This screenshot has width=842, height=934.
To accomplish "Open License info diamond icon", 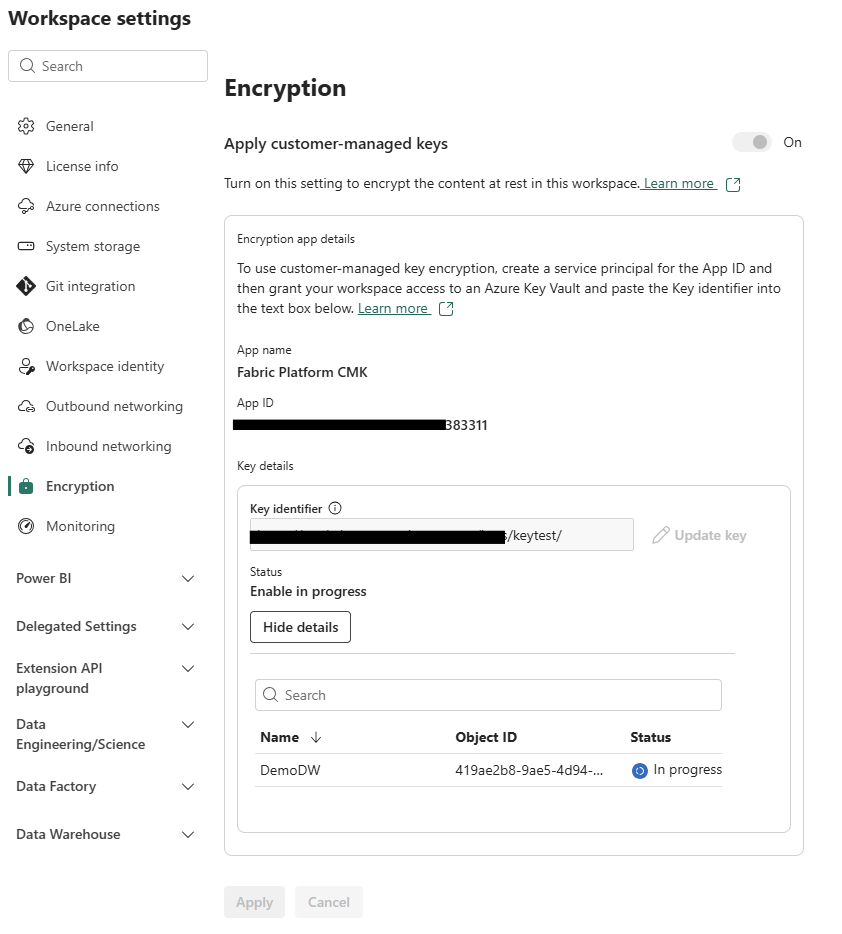I will click(x=27, y=166).
